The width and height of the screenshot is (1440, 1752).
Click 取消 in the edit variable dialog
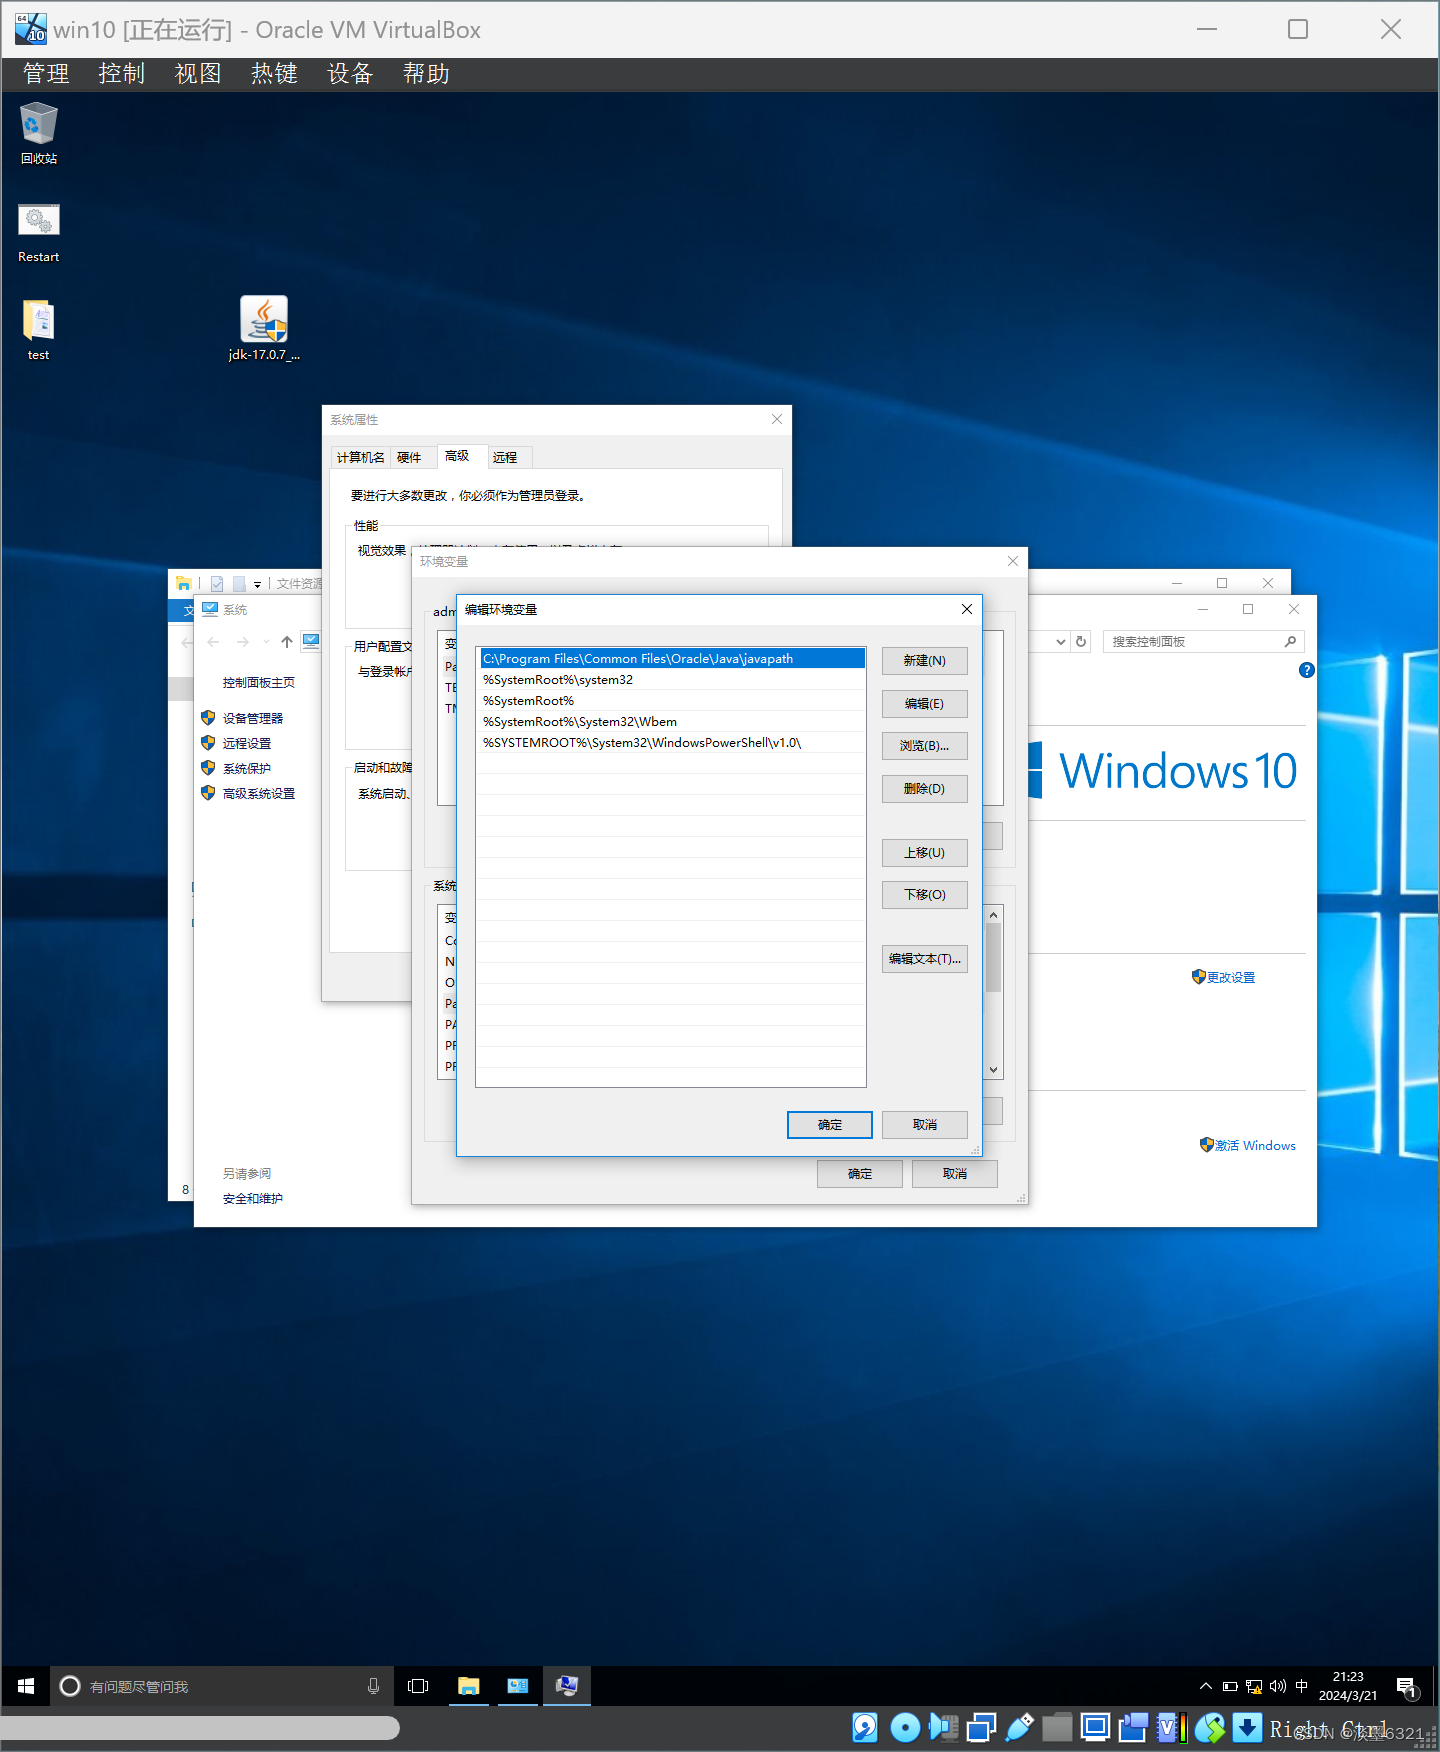924,1125
